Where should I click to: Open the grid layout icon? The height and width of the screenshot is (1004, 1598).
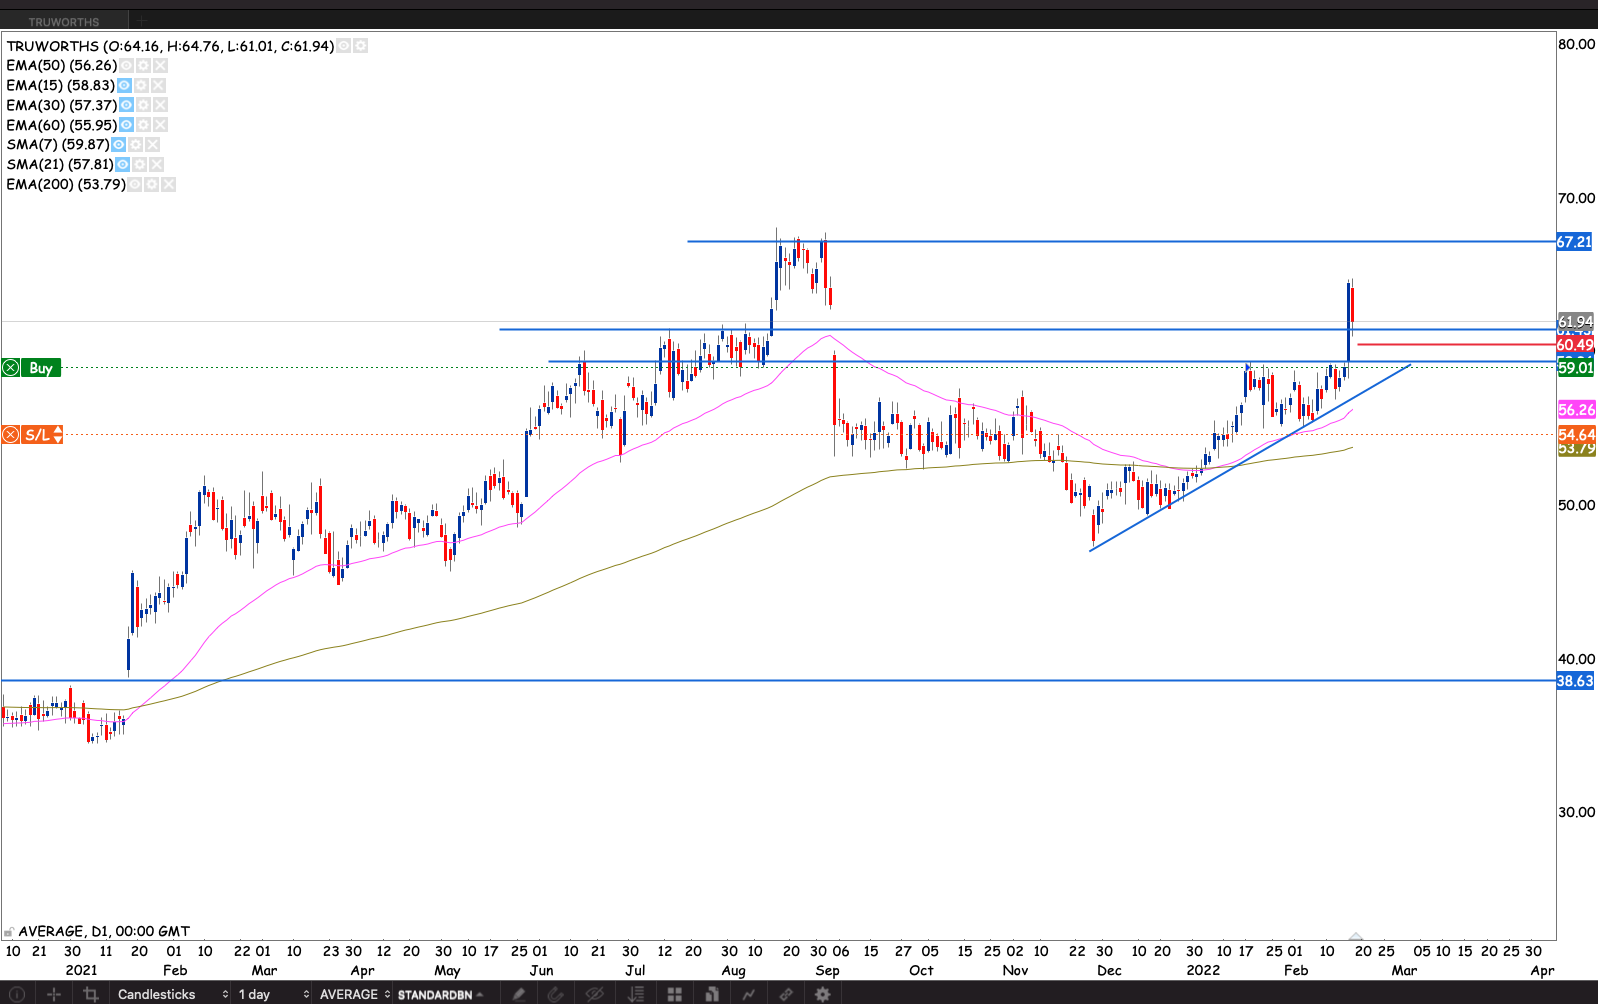click(675, 994)
